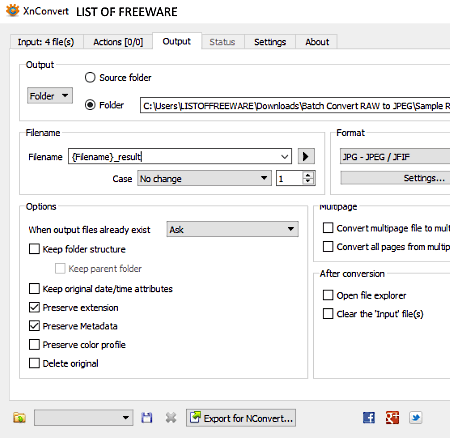Image resolution: width=450 pixels, height=438 pixels.
Task: Expand the Case No change dropdown
Action: click(204, 178)
